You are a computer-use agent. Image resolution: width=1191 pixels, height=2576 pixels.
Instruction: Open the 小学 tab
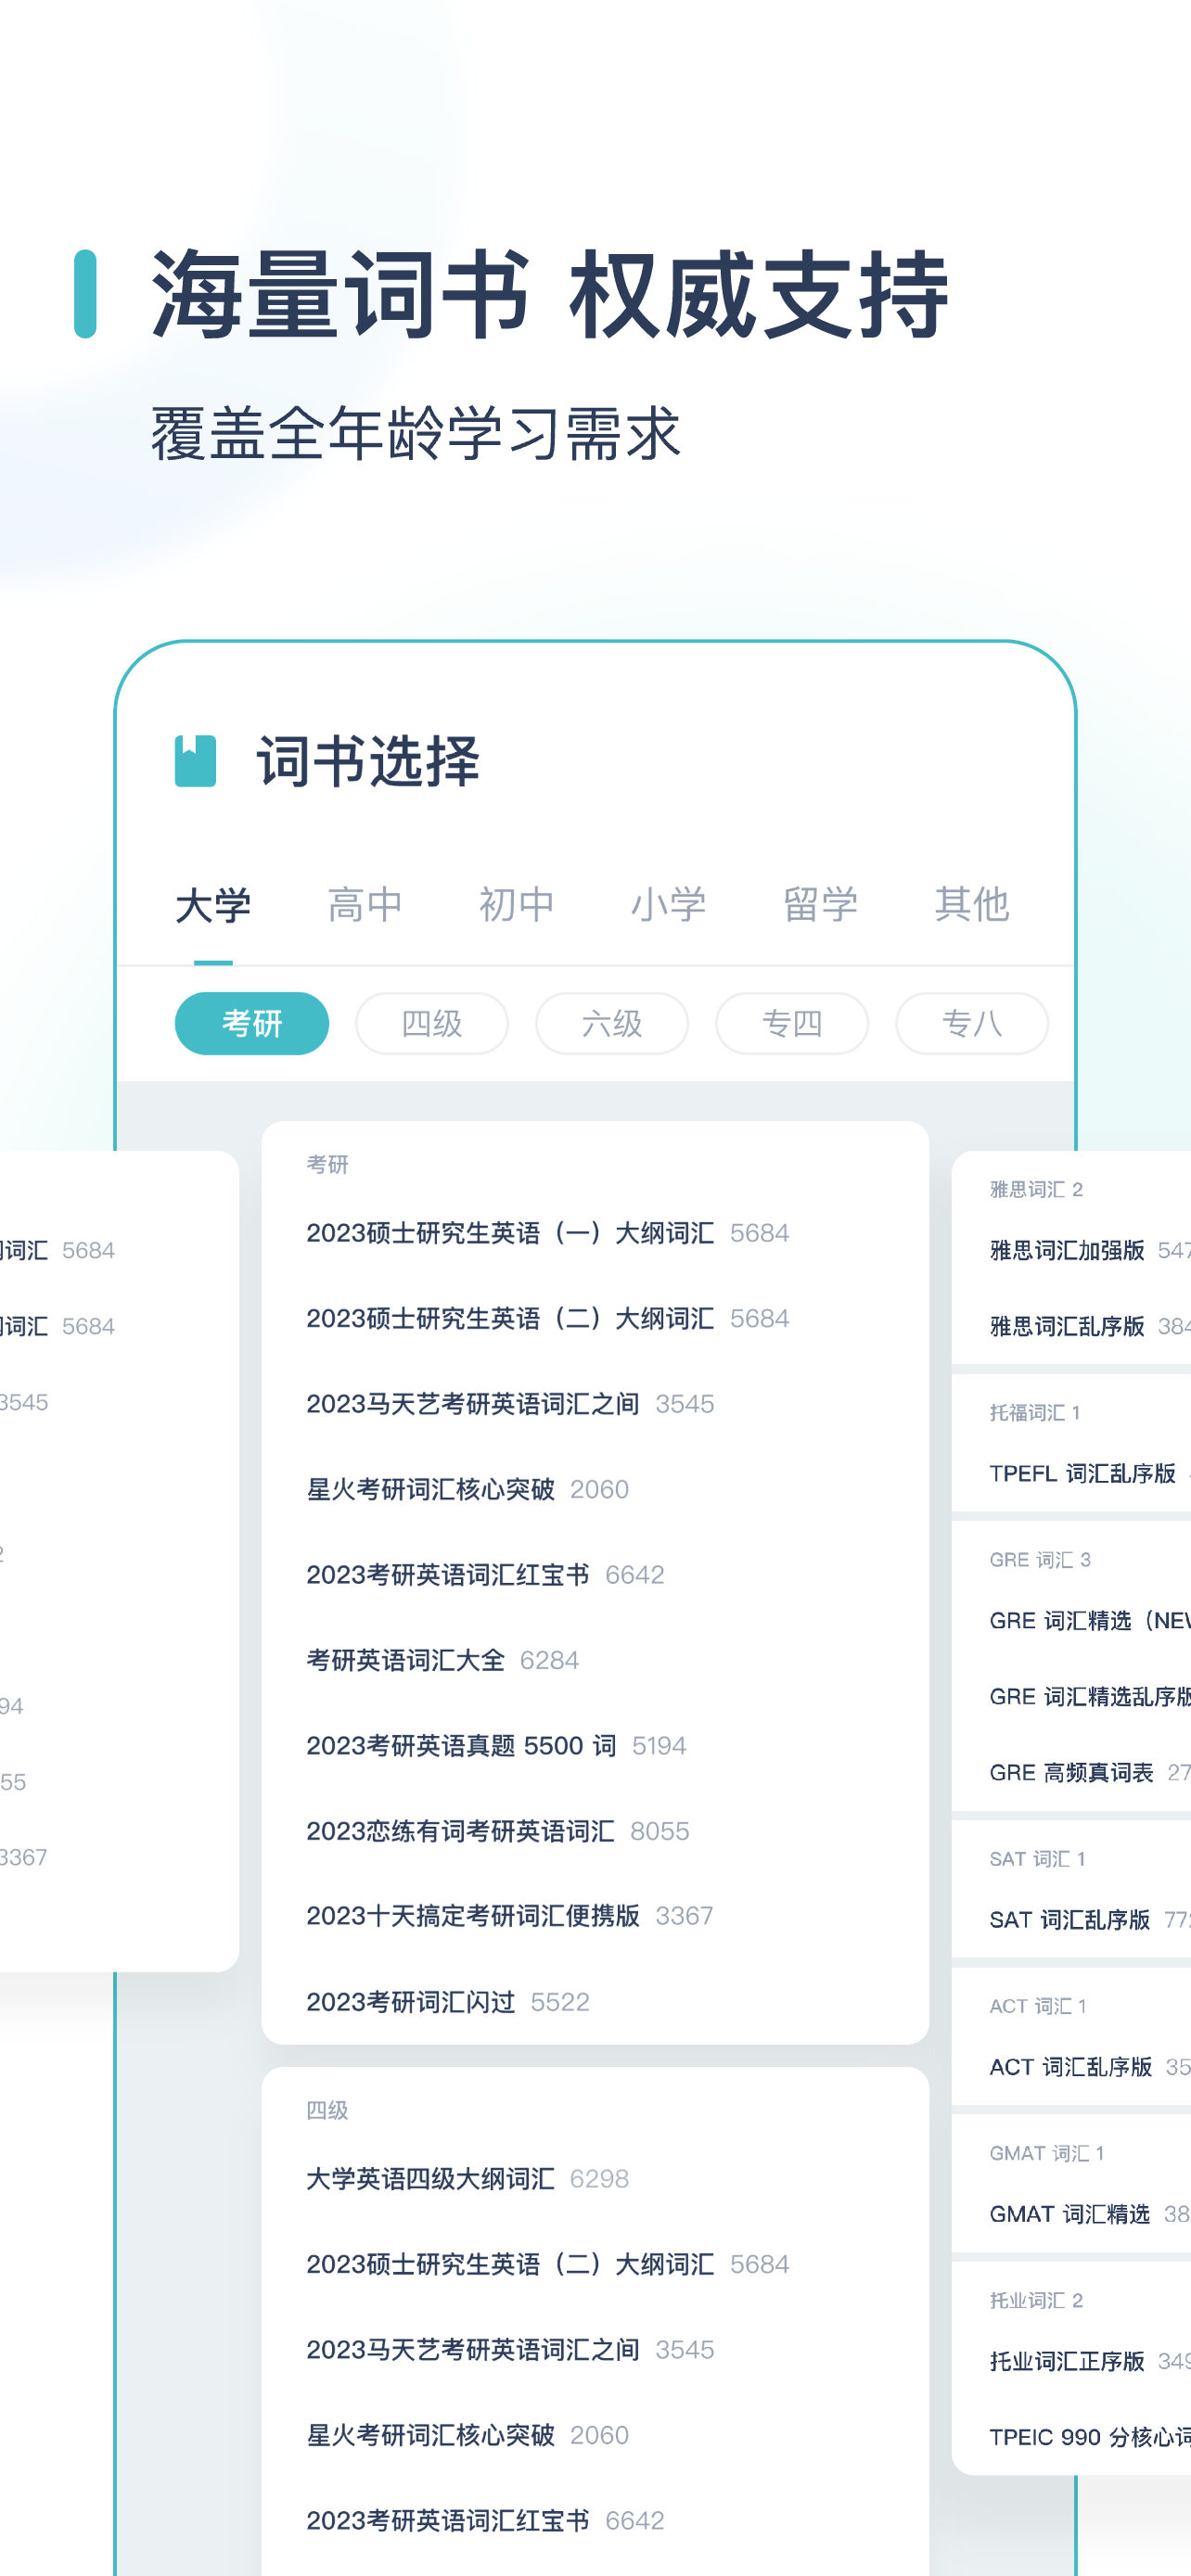(x=669, y=905)
